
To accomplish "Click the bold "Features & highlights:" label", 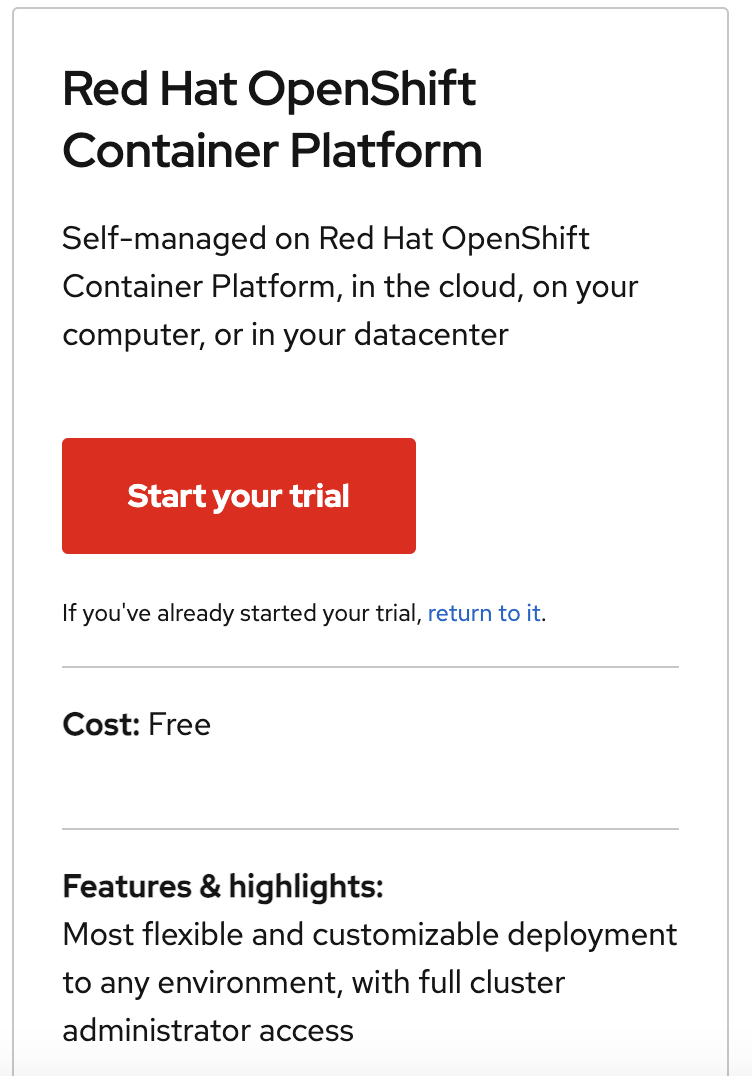I will pos(223,886).
